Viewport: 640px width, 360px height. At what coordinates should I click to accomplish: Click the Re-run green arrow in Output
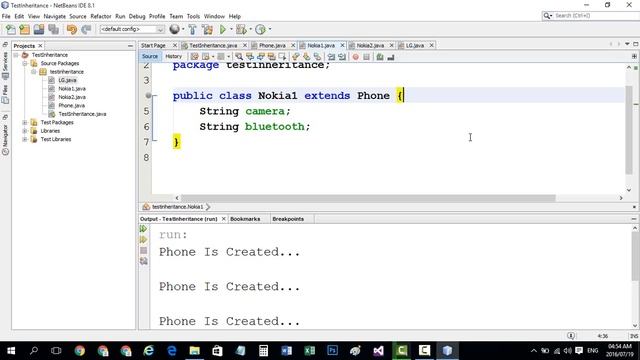143,229
